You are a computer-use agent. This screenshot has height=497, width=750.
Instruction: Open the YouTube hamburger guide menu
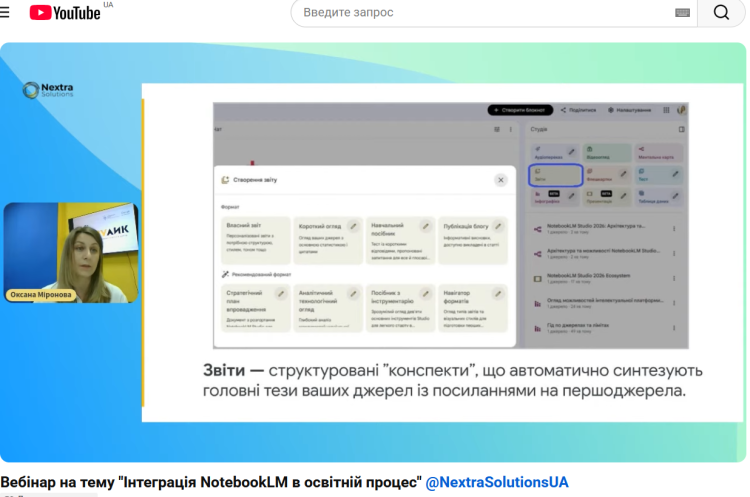(x=5, y=12)
